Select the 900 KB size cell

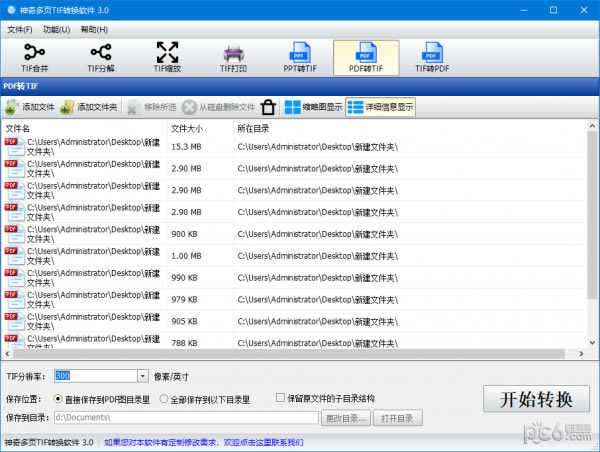[184, 234]
